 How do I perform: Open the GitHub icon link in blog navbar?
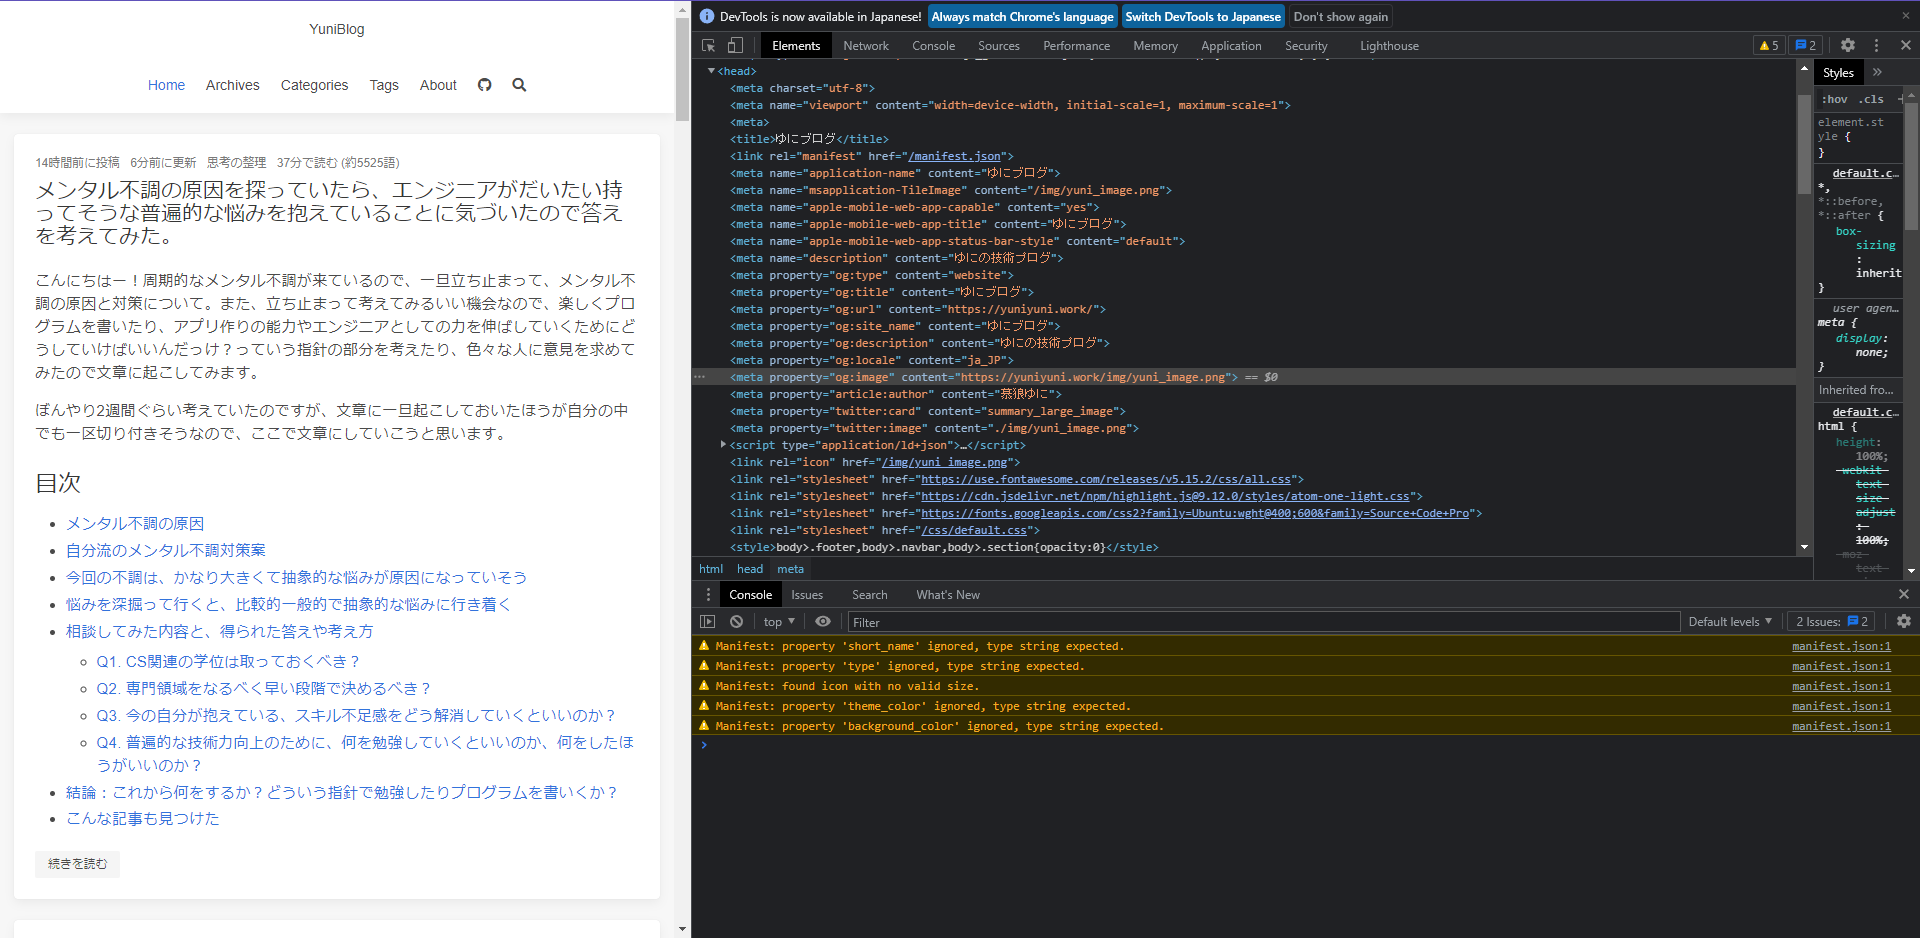pyautogui.click(x=484, y=85)
